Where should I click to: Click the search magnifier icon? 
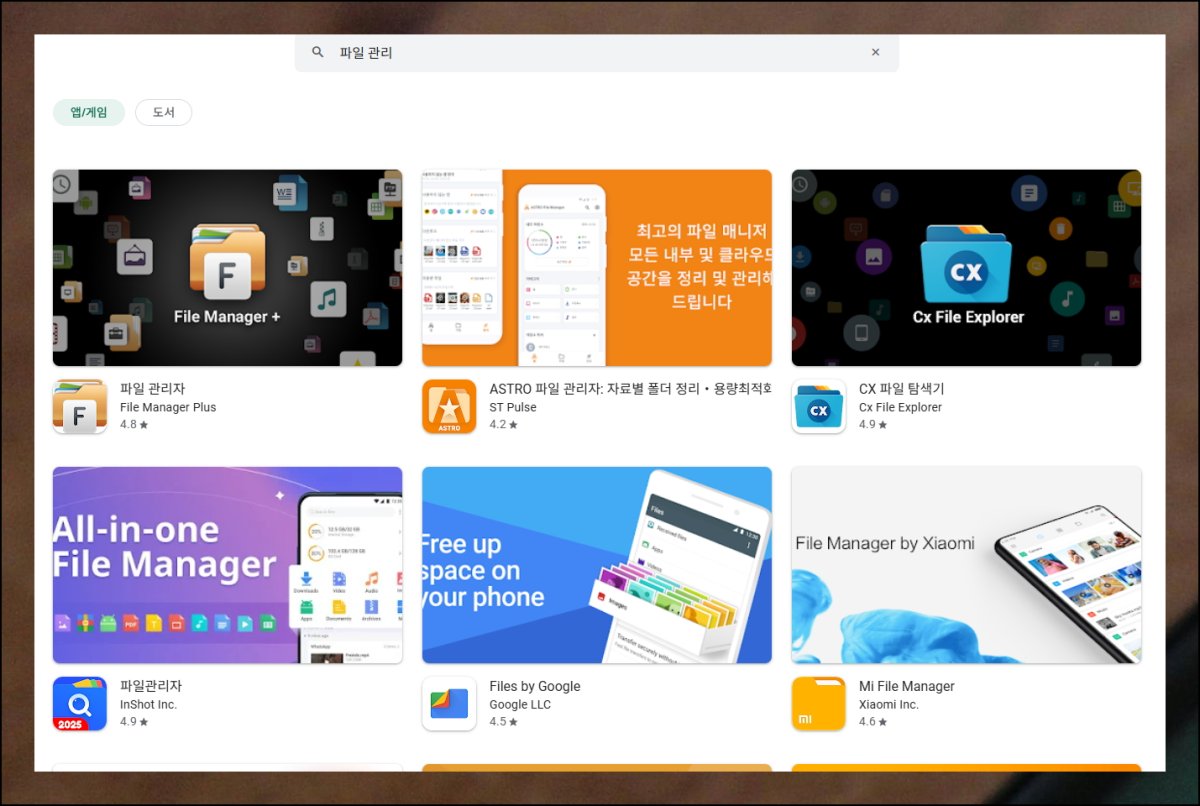coord(318,52)
